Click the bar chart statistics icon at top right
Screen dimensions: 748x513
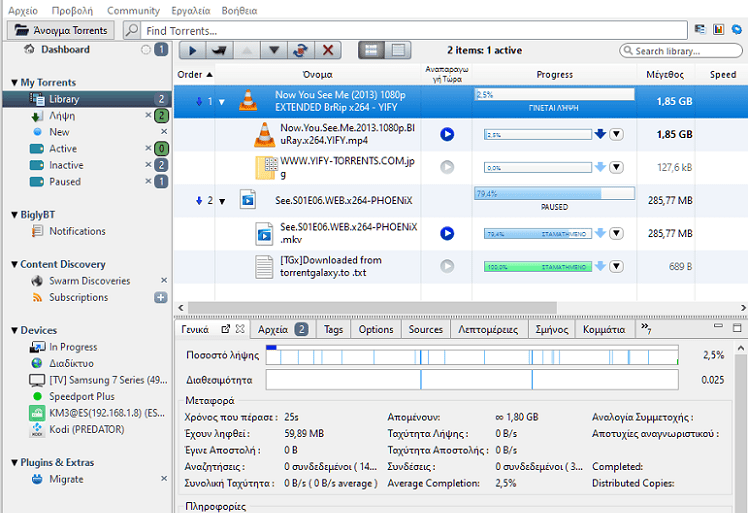click(x=718, y=30)
